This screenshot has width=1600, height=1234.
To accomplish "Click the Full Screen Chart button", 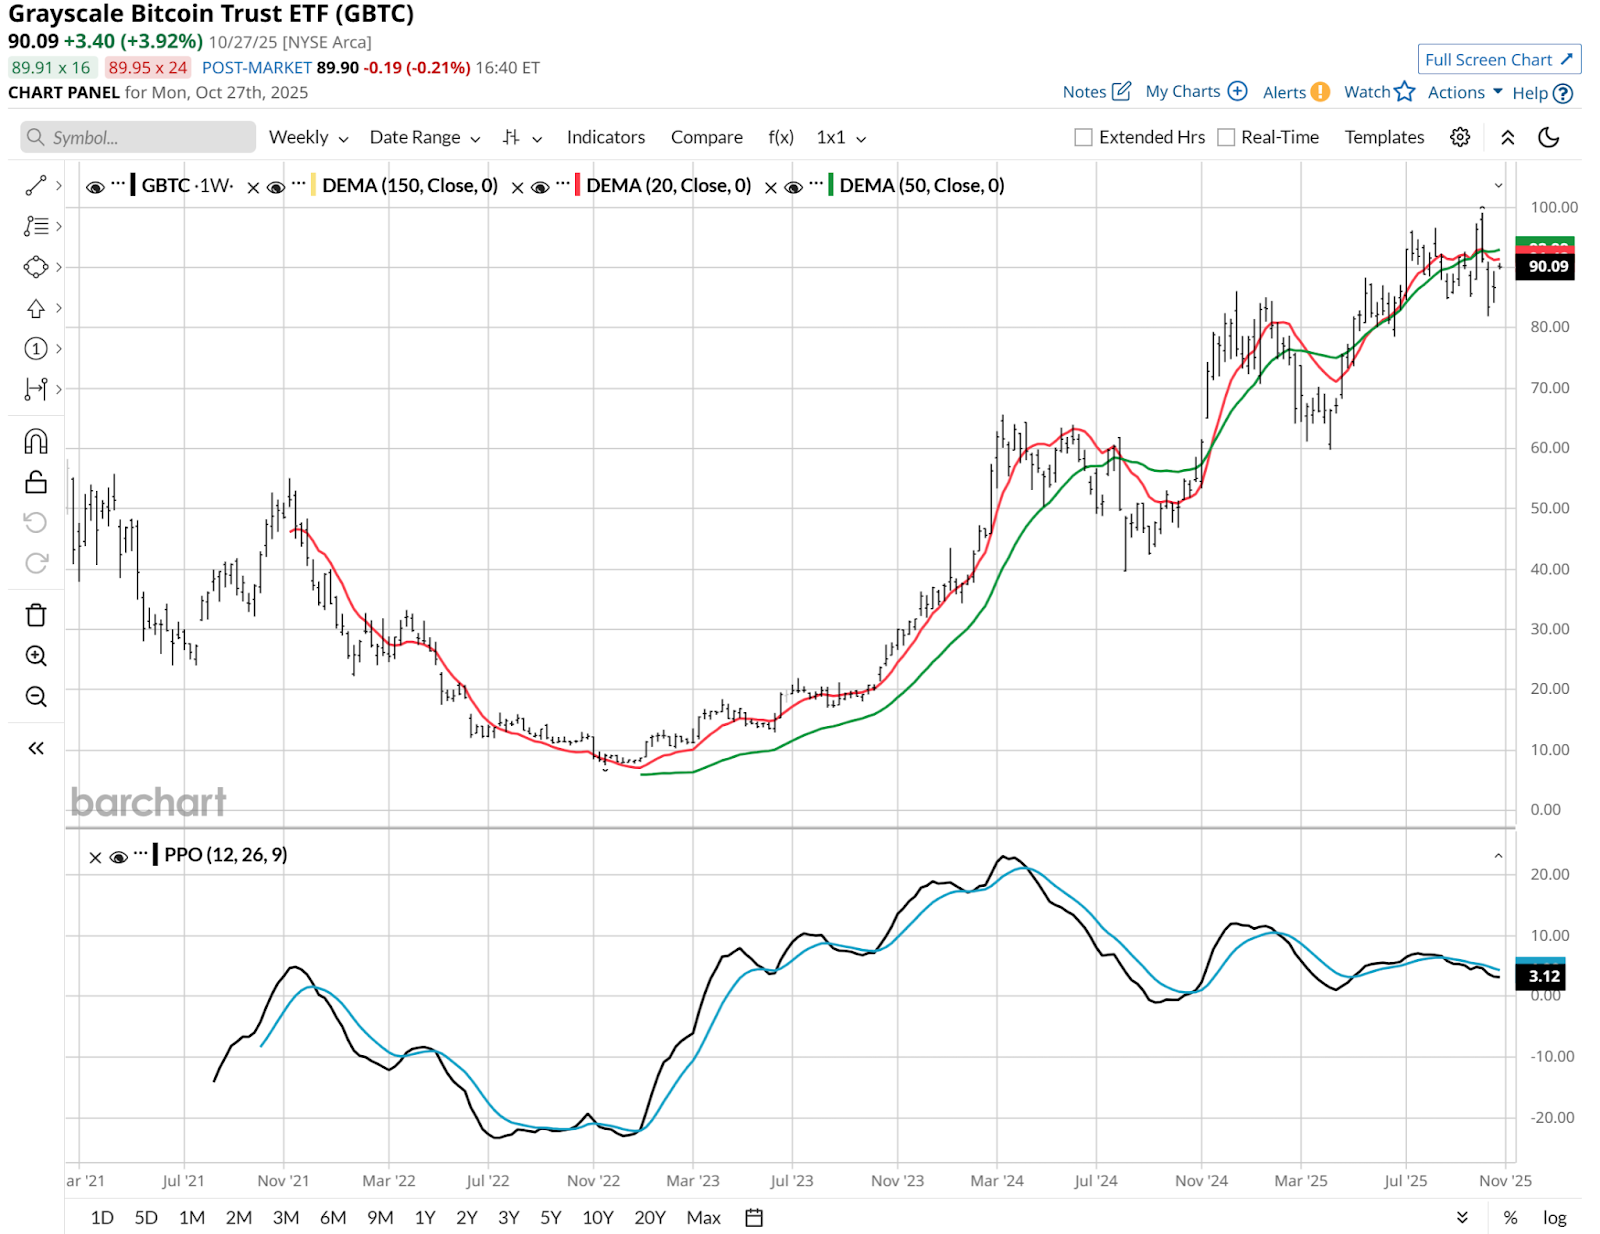I will click(1499, 60).
